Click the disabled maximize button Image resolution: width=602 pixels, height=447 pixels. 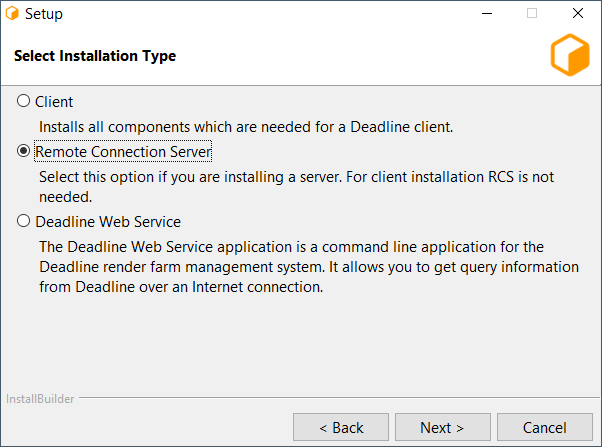tap(532, 13)
